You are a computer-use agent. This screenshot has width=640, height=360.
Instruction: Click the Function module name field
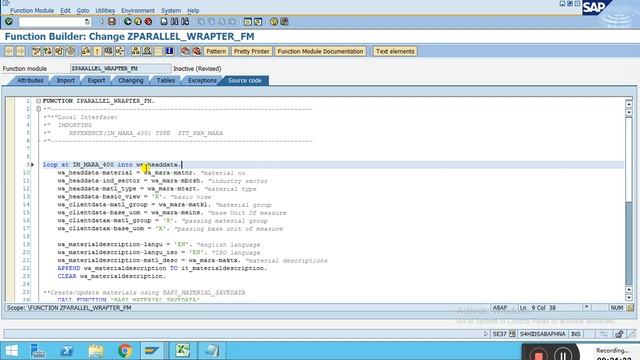click(x=120, y=69)
